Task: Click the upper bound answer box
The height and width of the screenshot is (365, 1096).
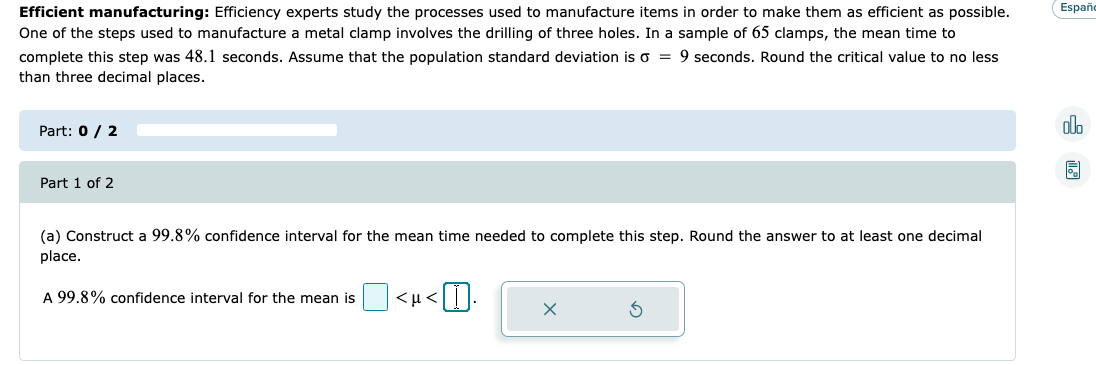Action: click(456, 297)
